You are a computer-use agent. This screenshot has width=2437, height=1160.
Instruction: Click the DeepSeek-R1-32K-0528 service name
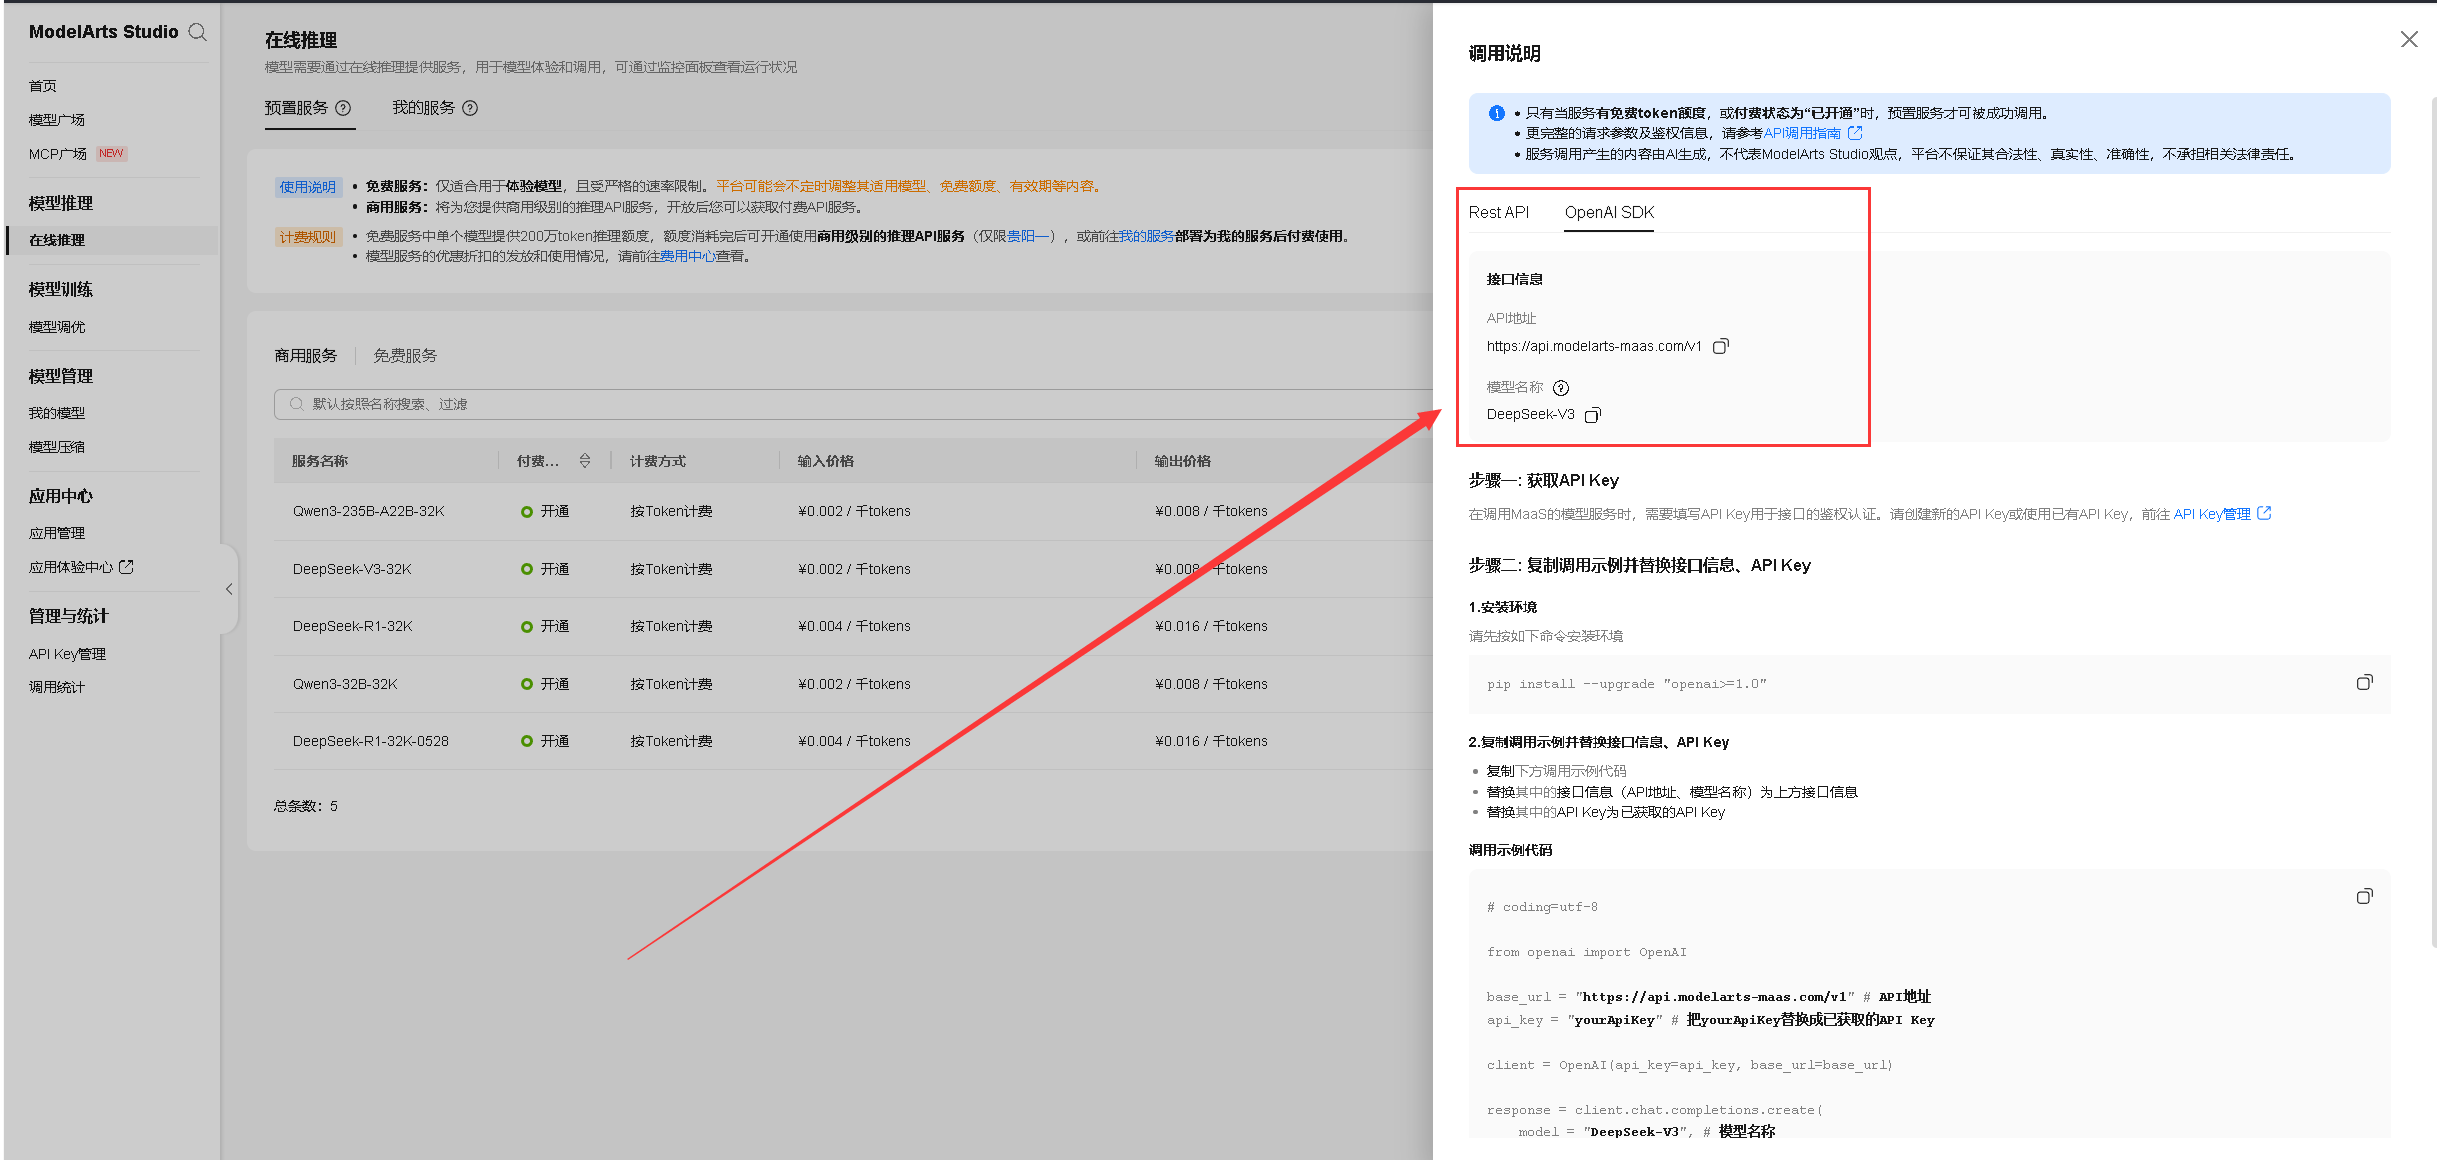[371, 741]
